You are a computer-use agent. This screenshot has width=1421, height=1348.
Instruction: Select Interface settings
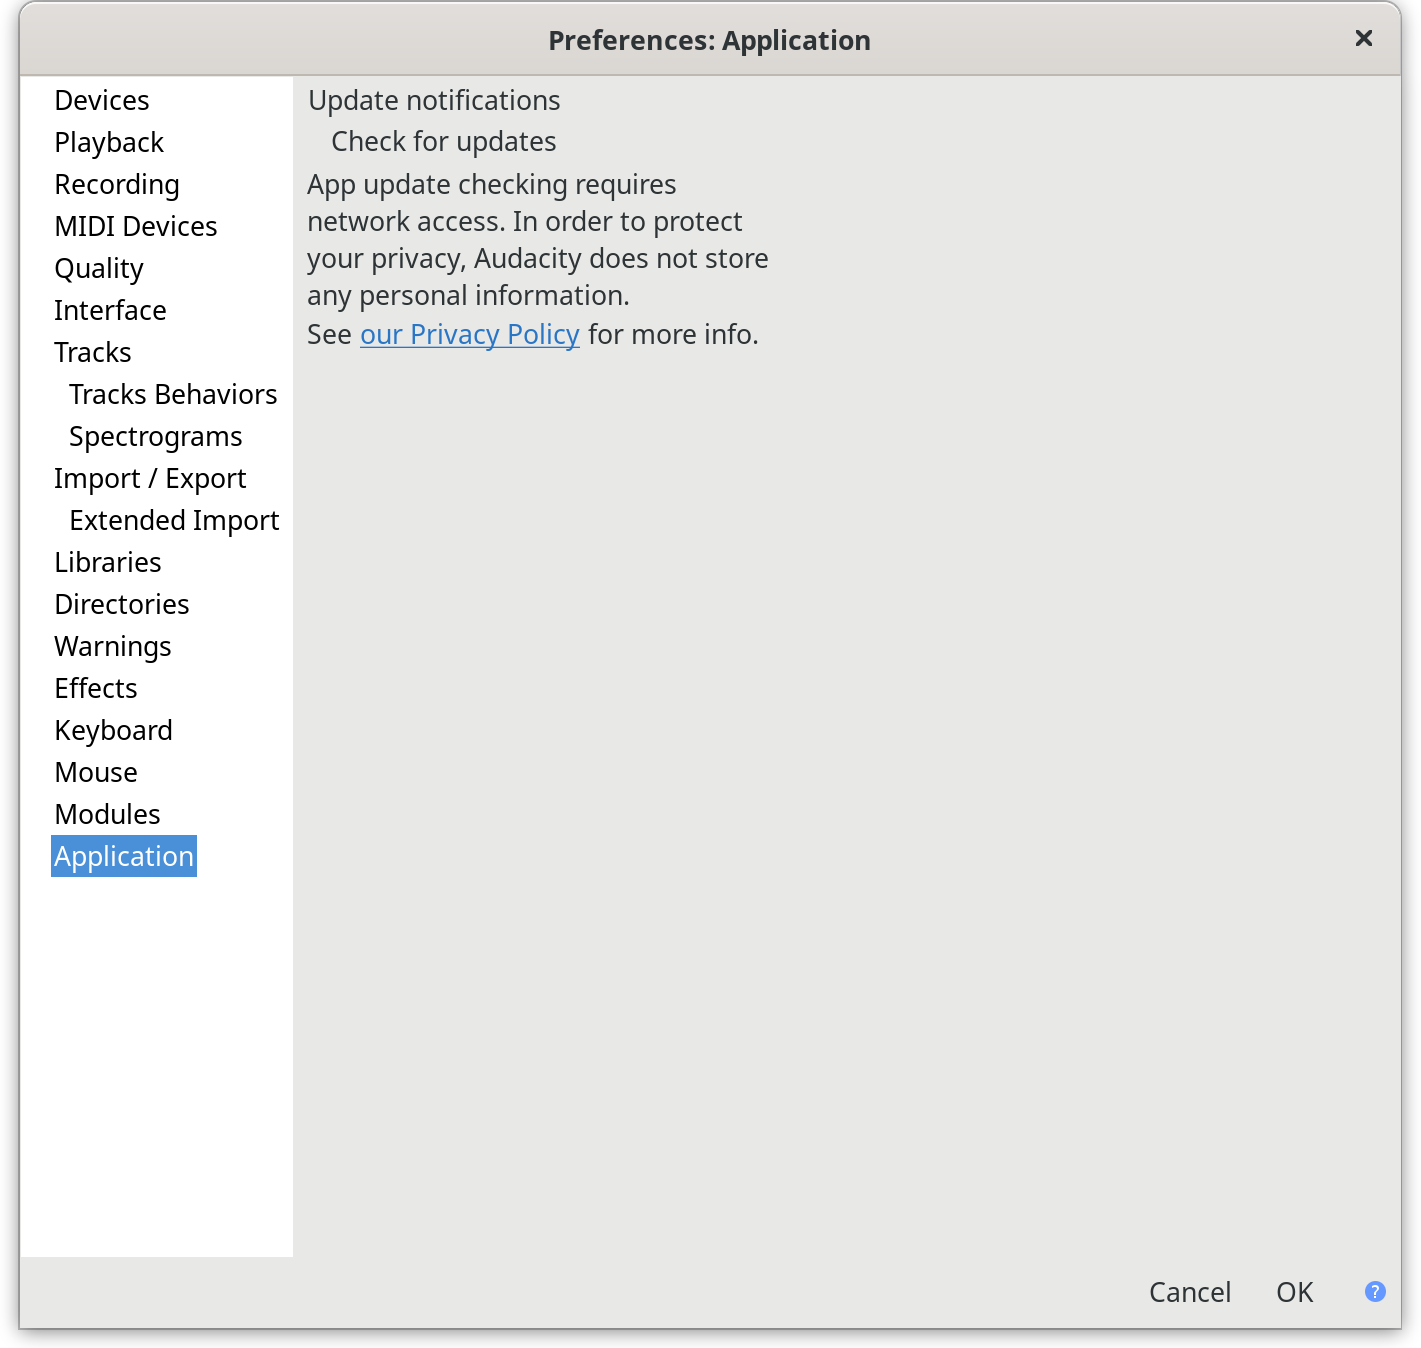(x=110, y=310)
